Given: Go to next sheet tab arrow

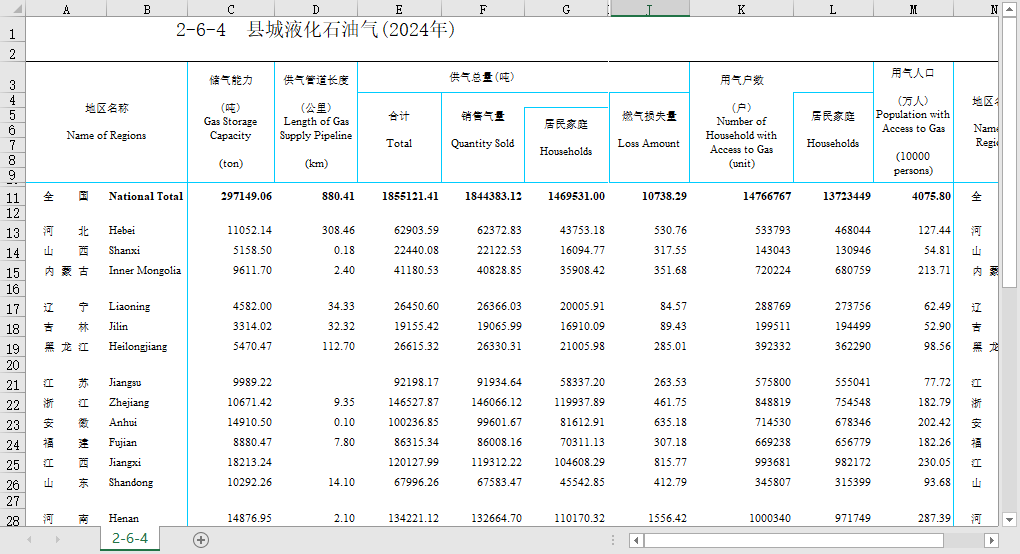Looking at the screenshot, I should pyautogui.click(x=57, y=540).
